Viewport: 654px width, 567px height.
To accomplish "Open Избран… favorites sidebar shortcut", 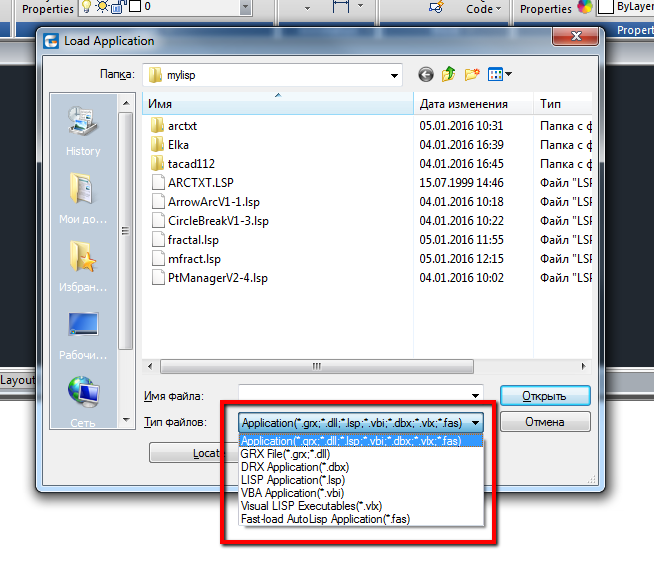I will [83, 267].
